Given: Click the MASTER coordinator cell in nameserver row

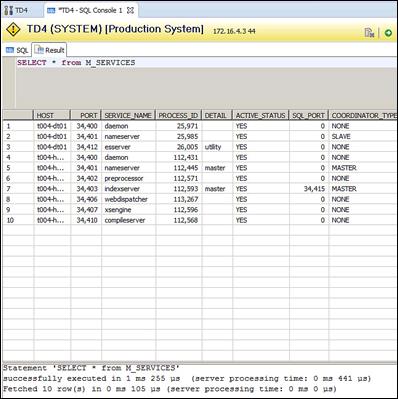Looking at the screenshot, I should (363, 168).
